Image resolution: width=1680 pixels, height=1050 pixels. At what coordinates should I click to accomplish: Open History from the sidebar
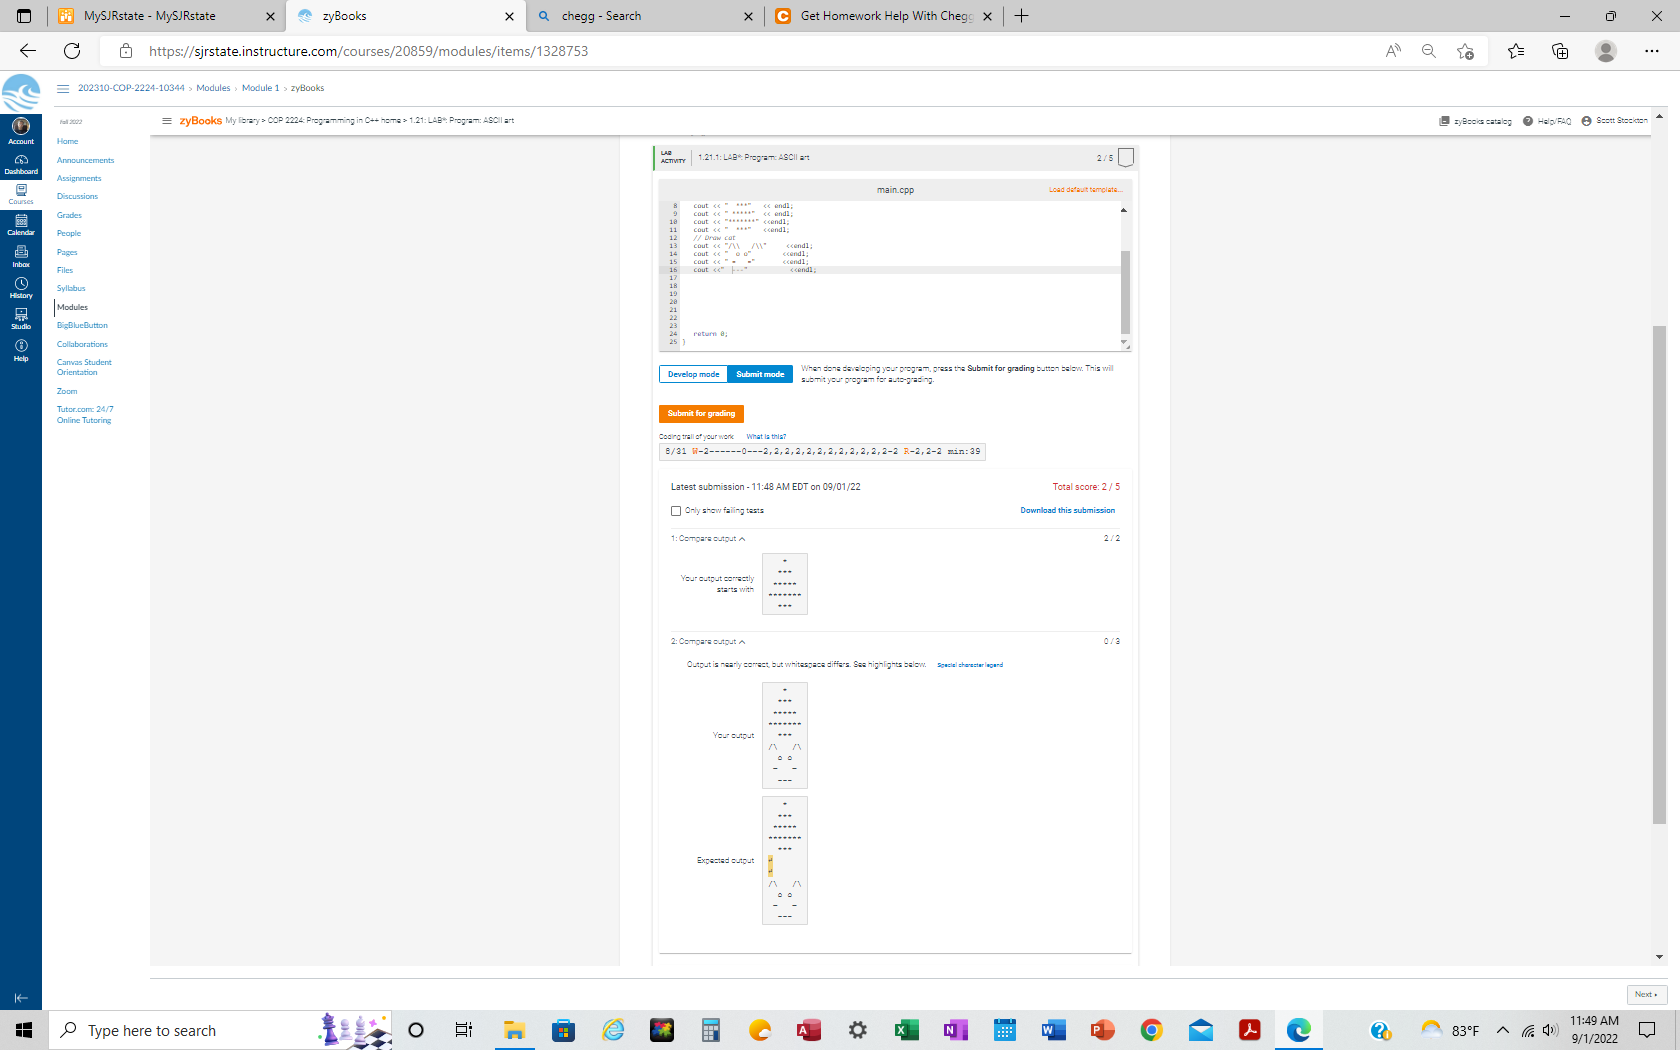(x=20, y=288)
